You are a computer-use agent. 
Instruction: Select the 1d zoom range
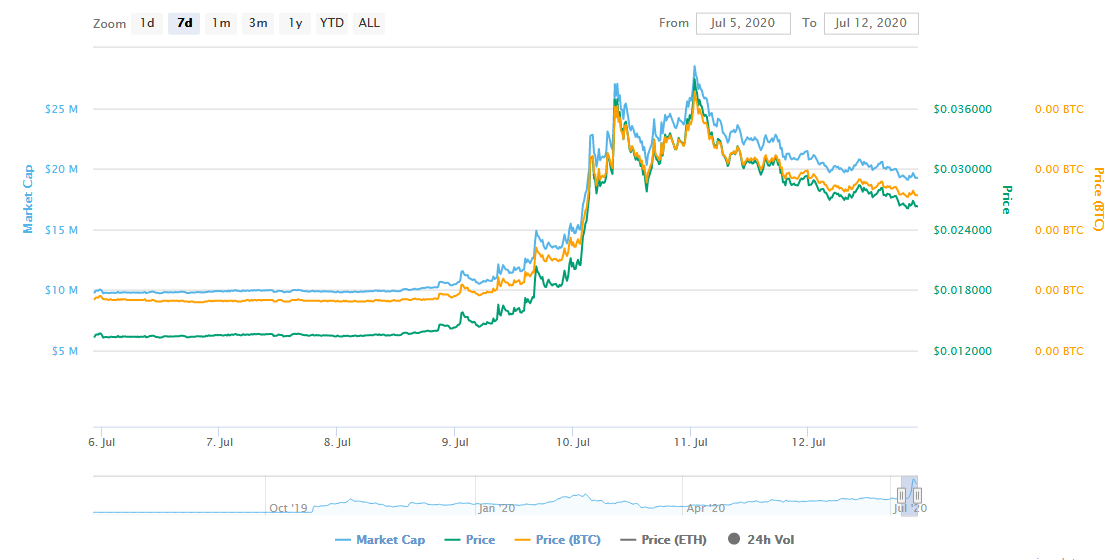tap(147, 23)
